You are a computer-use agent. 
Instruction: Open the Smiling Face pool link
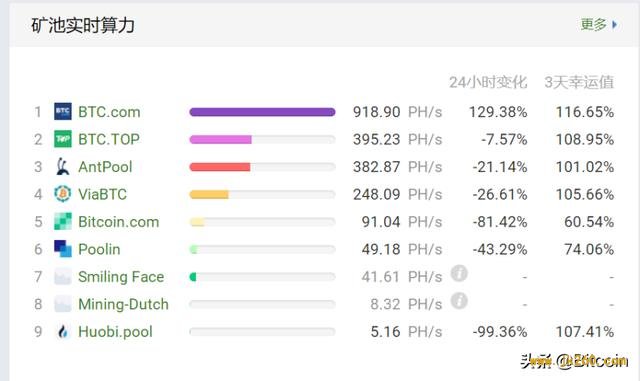121,277
